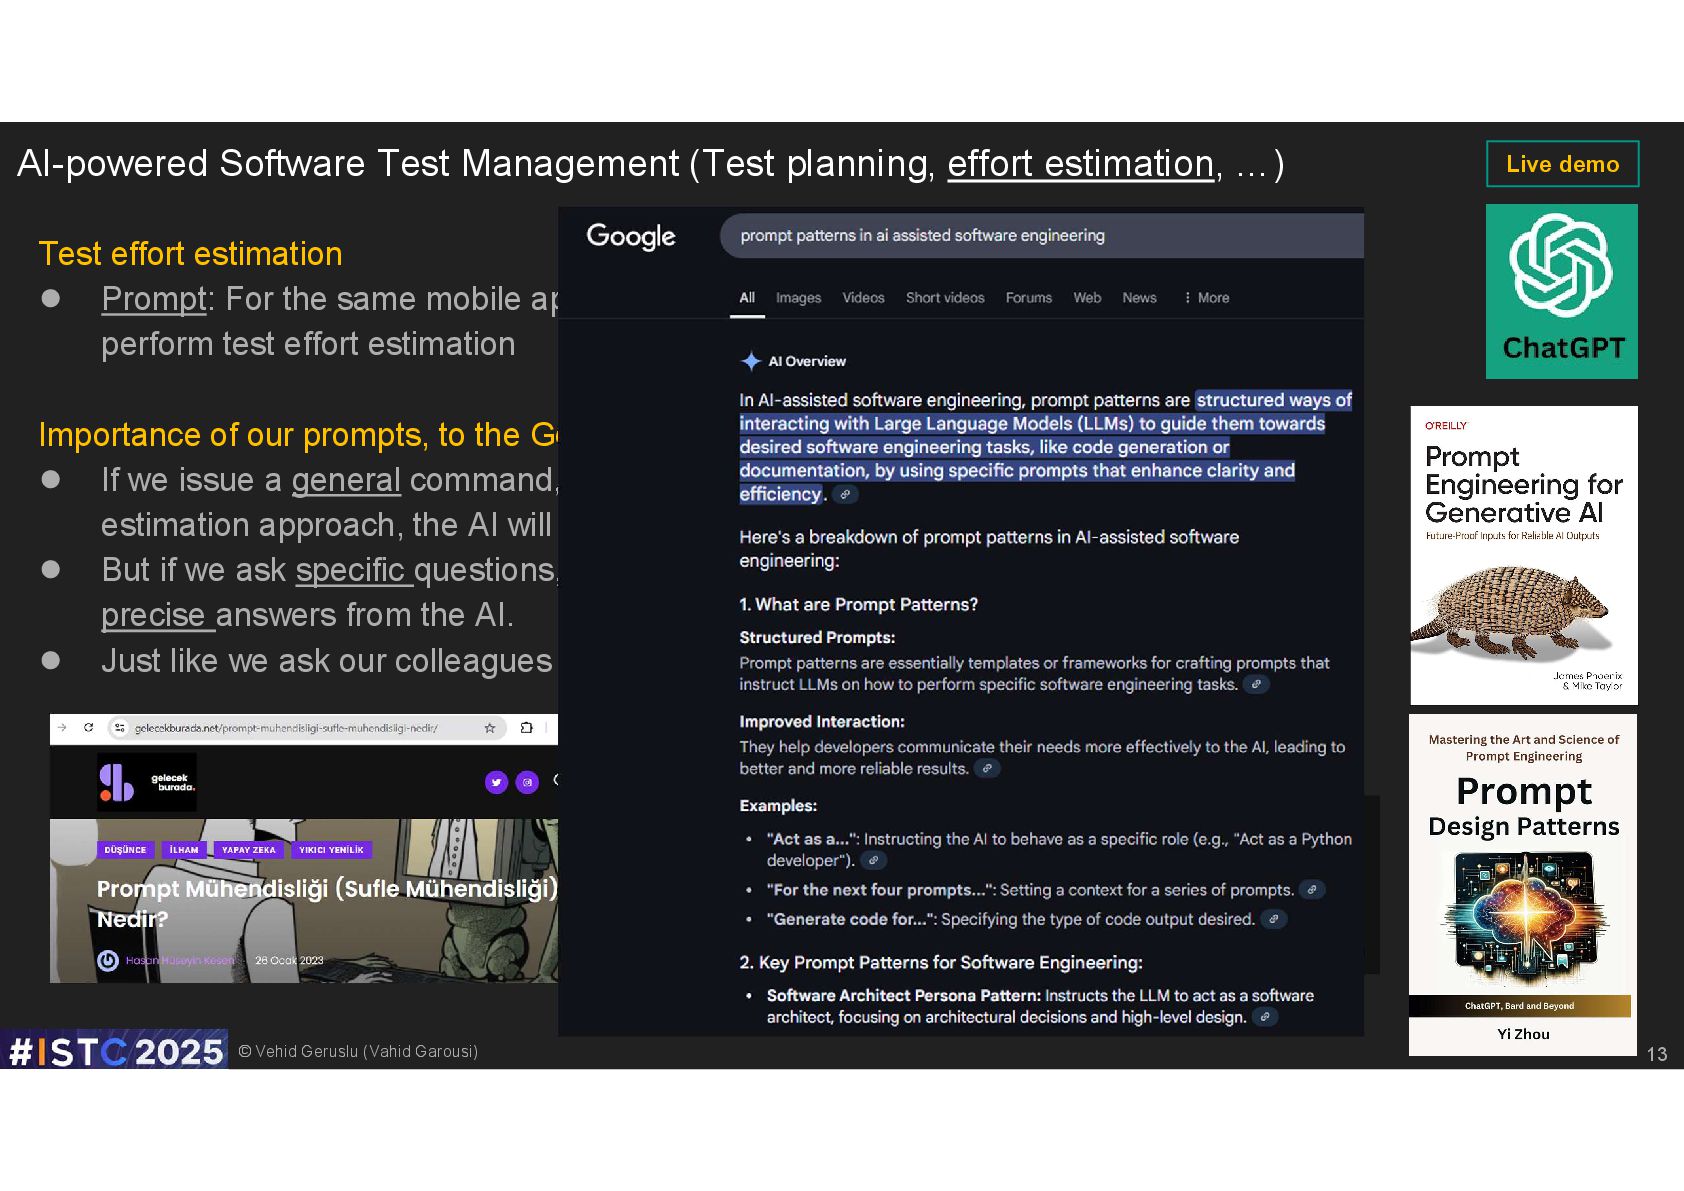Click the YIKICI YENİLİK tag button
Image resolution: width=1684 pixels, height=1191 pixels.
click(332, 850)
